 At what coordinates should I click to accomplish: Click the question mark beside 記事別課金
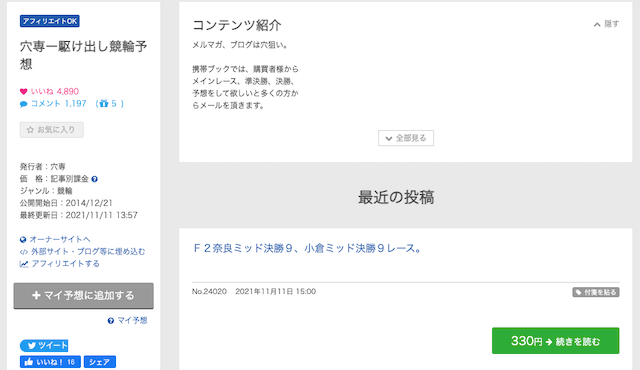[95, 179]
